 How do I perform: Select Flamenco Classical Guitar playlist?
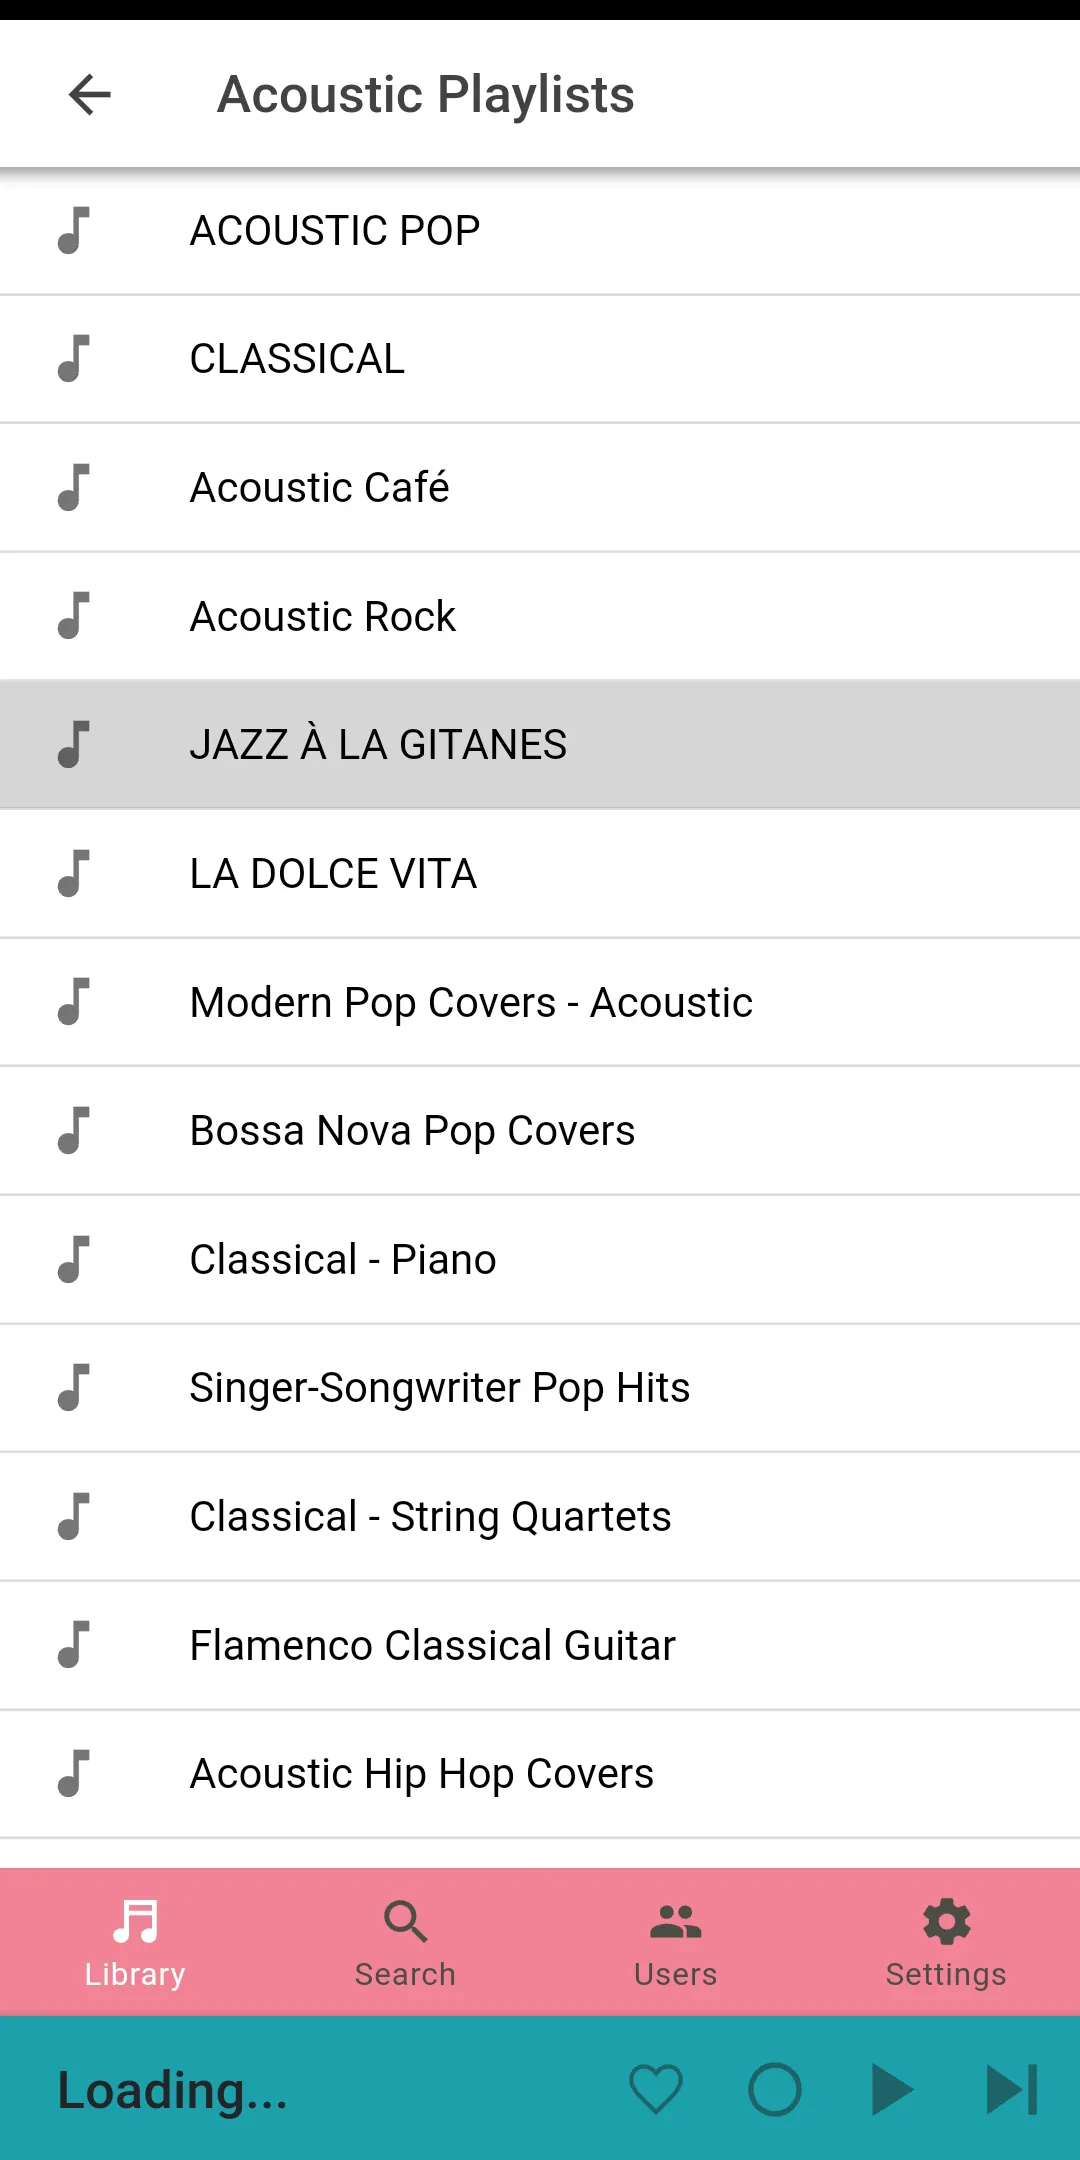pyautogui.click(x=540, y=1645)
